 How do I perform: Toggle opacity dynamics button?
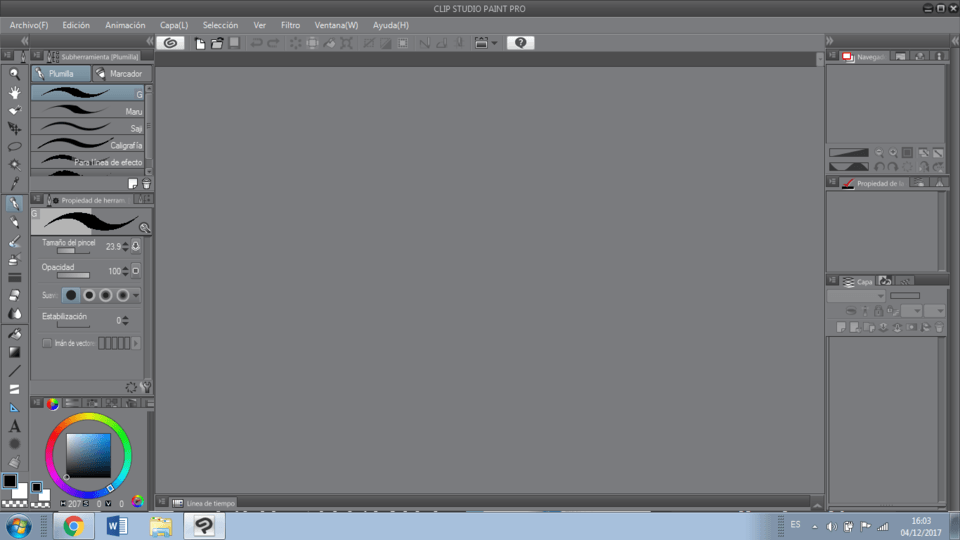pyautogui.click(x=136, y=271)
